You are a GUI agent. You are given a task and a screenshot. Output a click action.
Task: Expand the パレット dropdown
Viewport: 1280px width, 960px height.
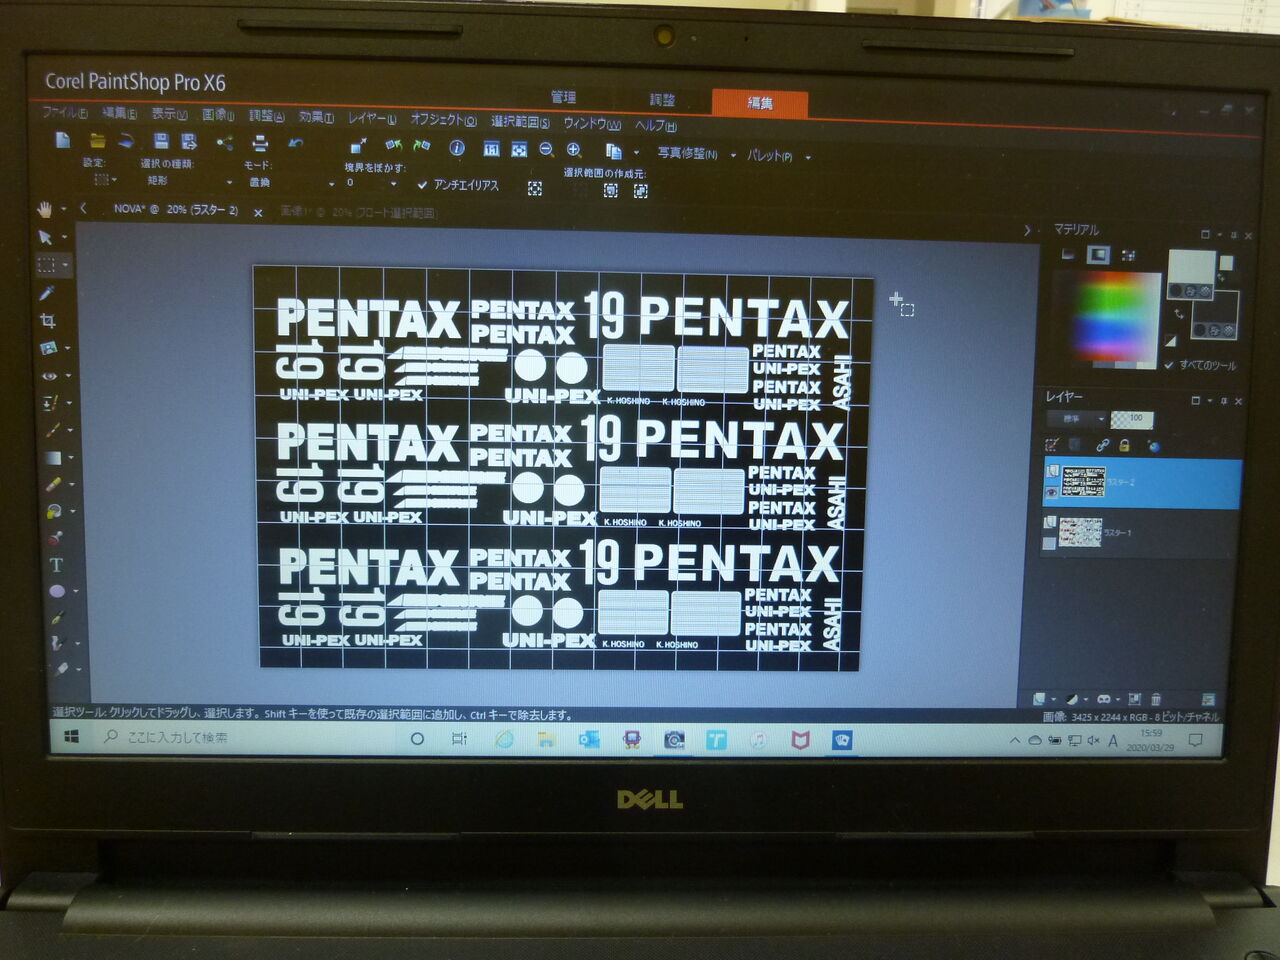coord(807,157)
